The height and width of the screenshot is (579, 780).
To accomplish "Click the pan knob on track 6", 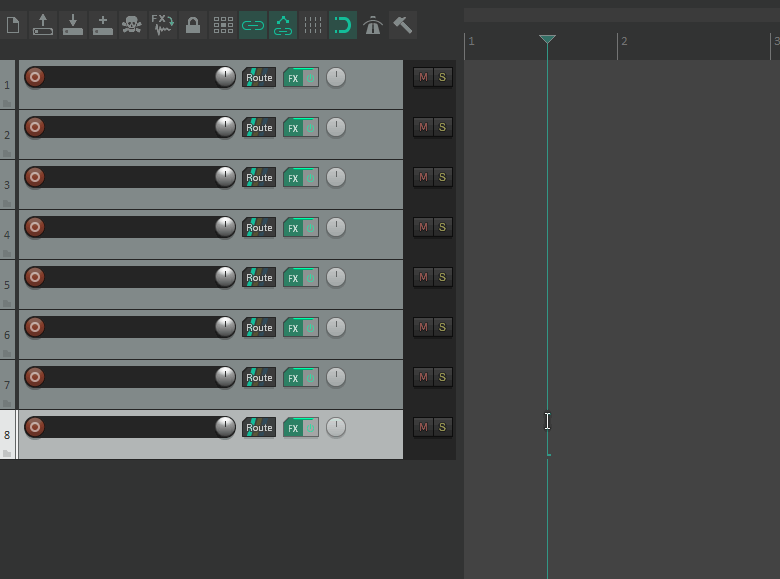I will (336, 327).
